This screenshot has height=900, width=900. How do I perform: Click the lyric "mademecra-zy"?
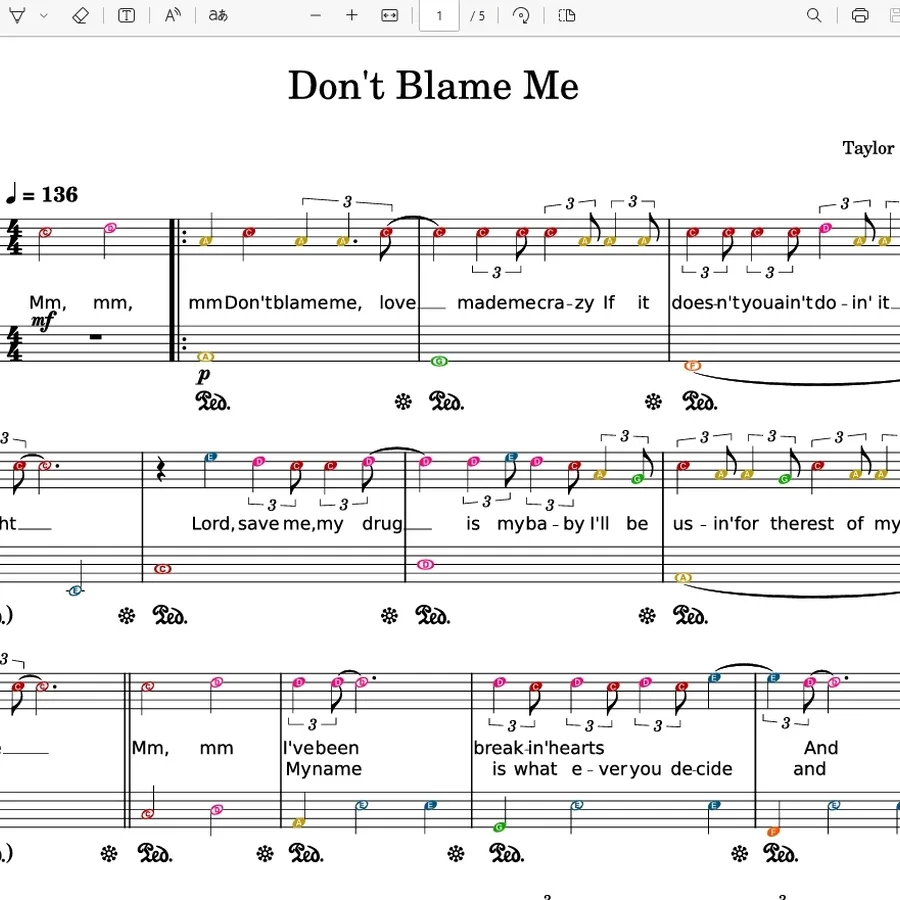click(x=525, y=302)
